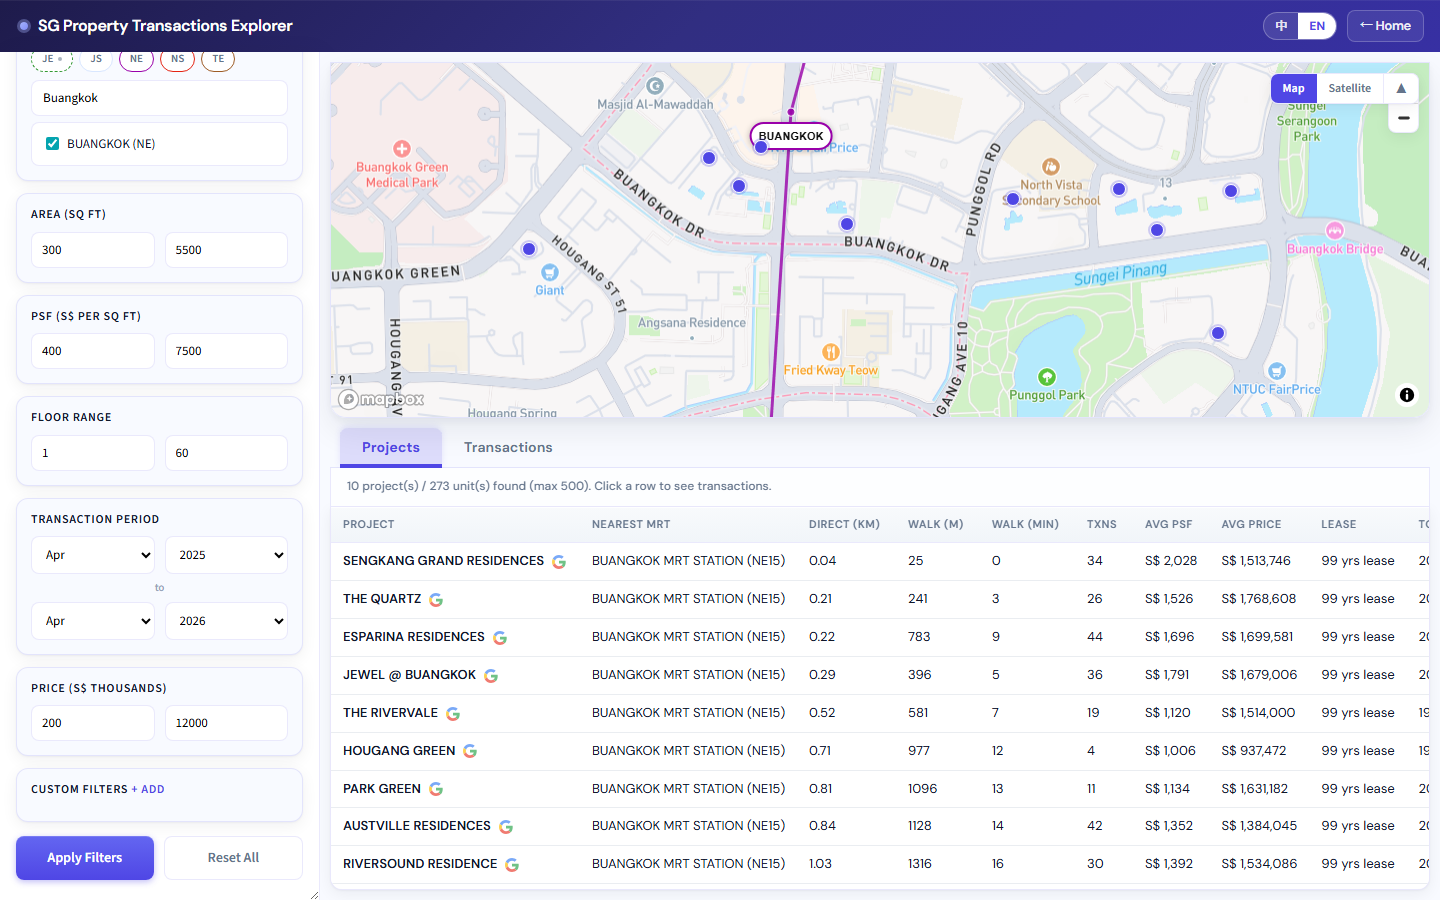1440x900 pixels.
Task: Click the maximum price field showing 12000
Action: [x=226, y=723]
